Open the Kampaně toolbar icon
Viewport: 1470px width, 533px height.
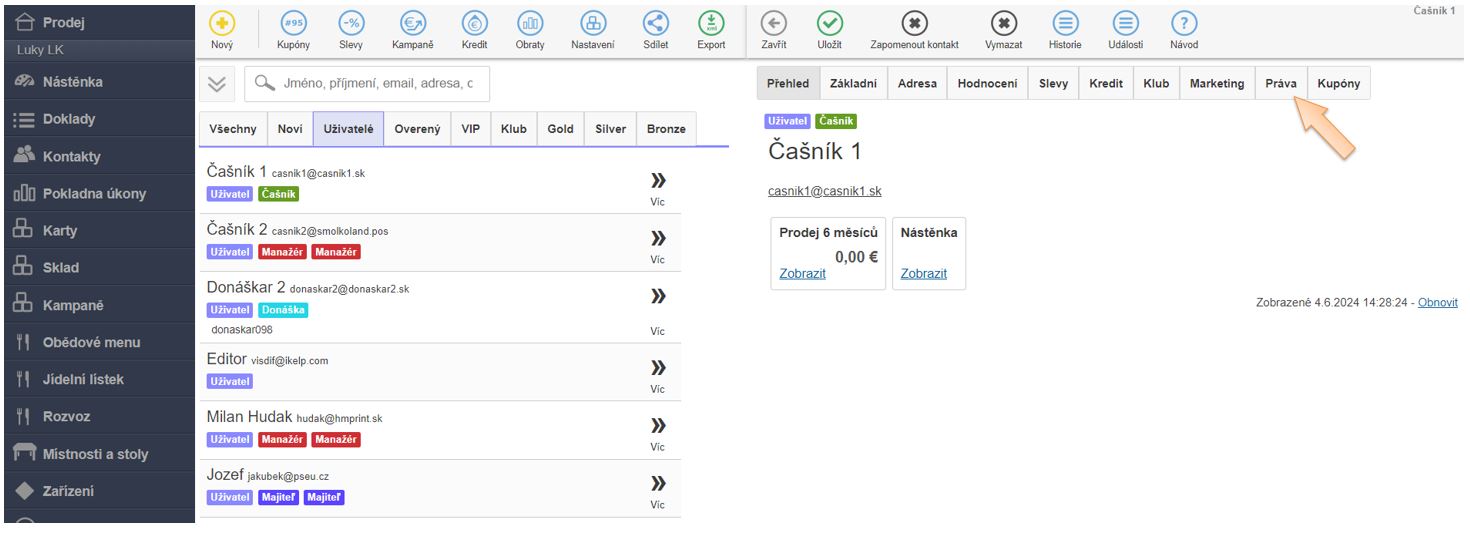[413, 24]
